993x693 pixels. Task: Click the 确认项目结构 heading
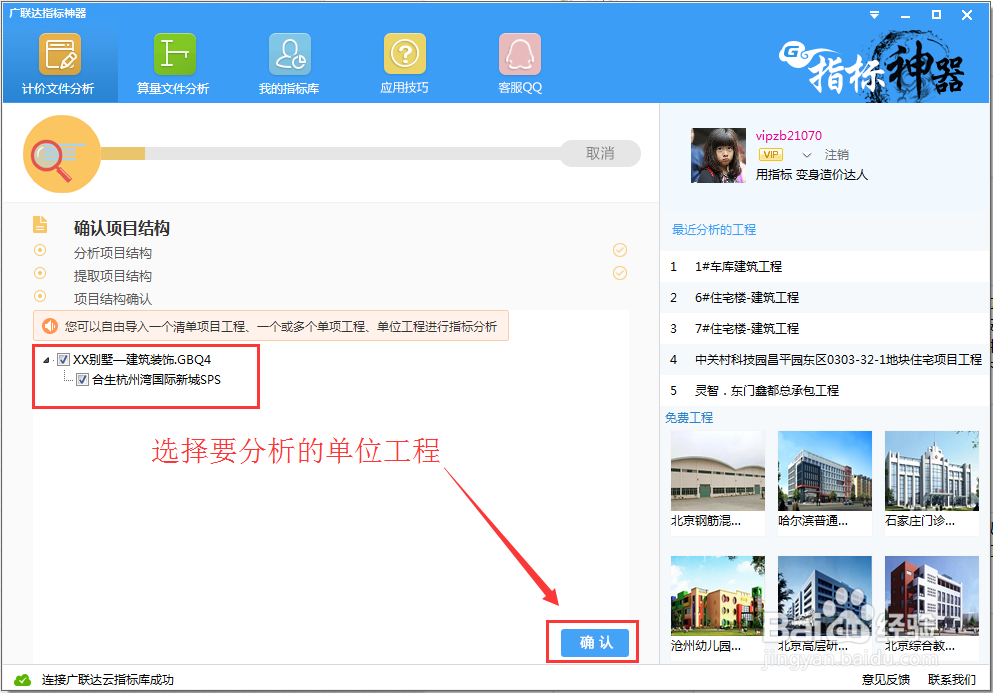click(122, 228)
